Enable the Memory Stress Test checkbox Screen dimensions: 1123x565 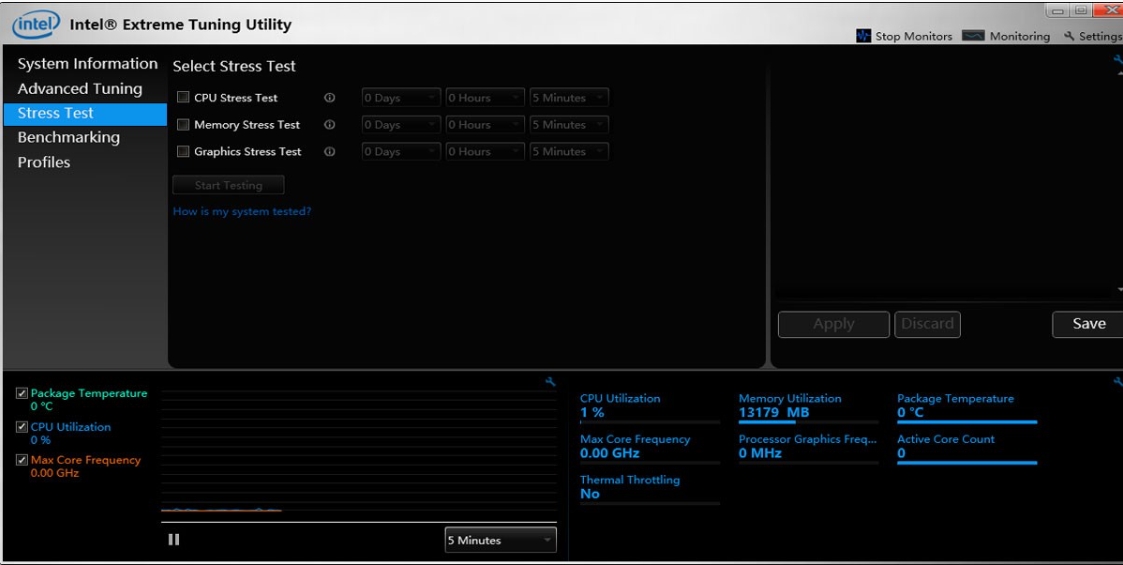pyautogui.click(x=183, y=125)
